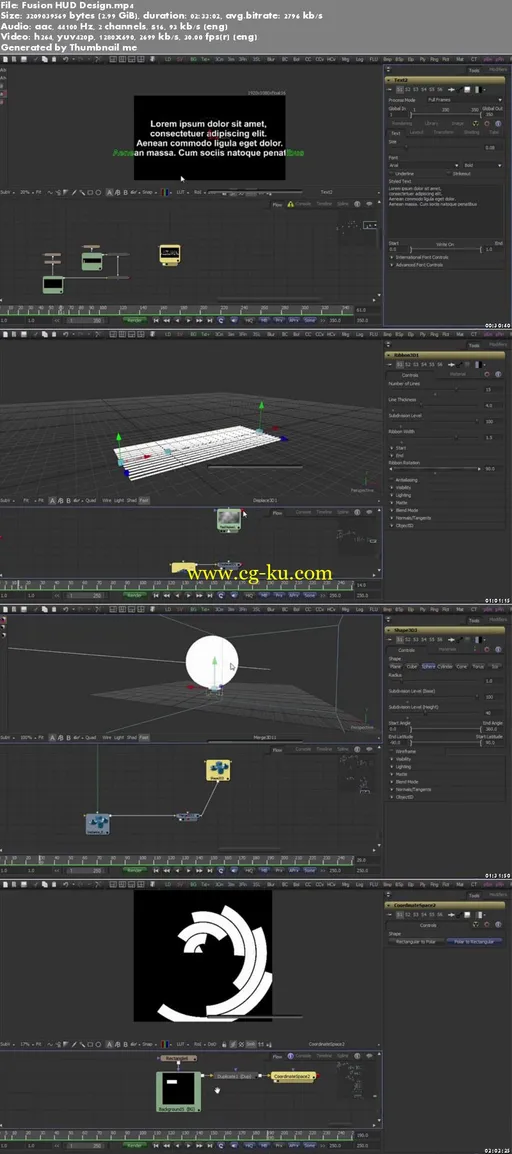This screenshot has width=512, height=1154.
Task: Choose the Cone shape in Shape3D controls
Action: pos(462,666)
